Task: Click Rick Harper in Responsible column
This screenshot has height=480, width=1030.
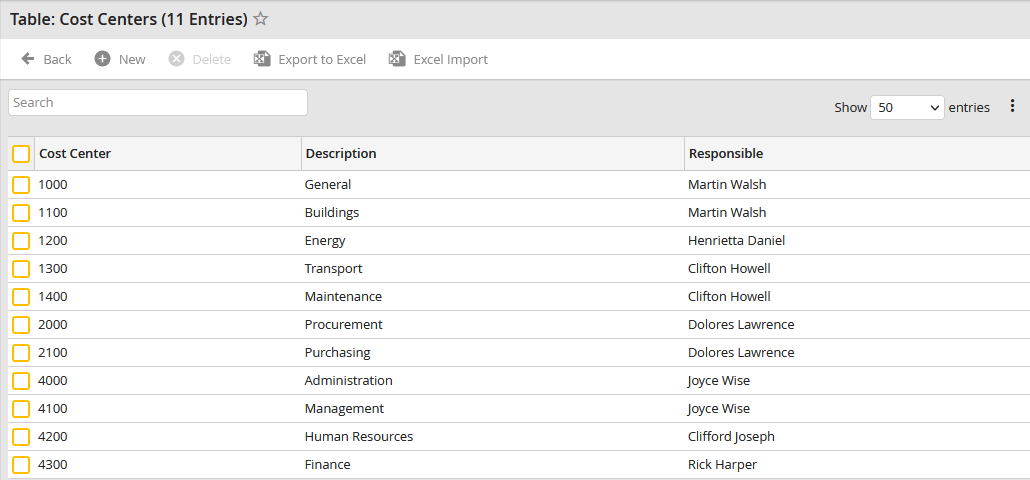Action: [x=723, y=465]
